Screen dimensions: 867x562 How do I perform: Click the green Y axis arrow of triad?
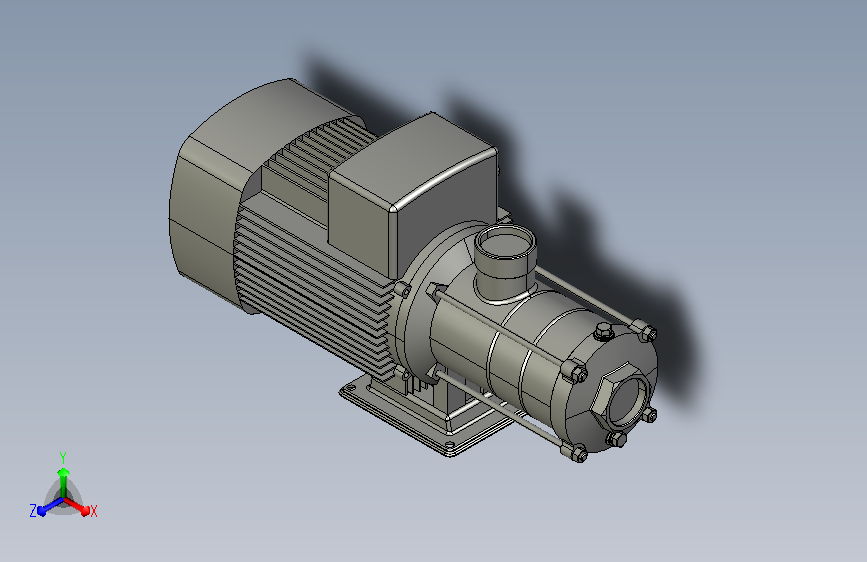pyautogui.click(x=64, y=481)
